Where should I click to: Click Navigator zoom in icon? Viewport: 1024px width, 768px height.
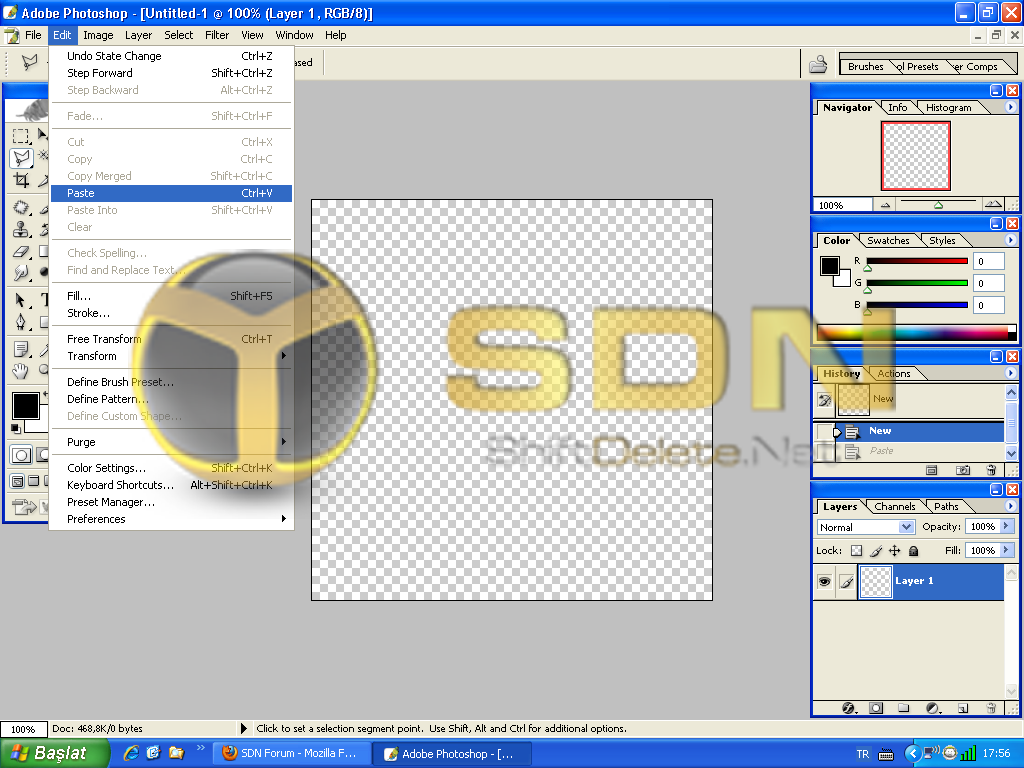coord(993,204)
